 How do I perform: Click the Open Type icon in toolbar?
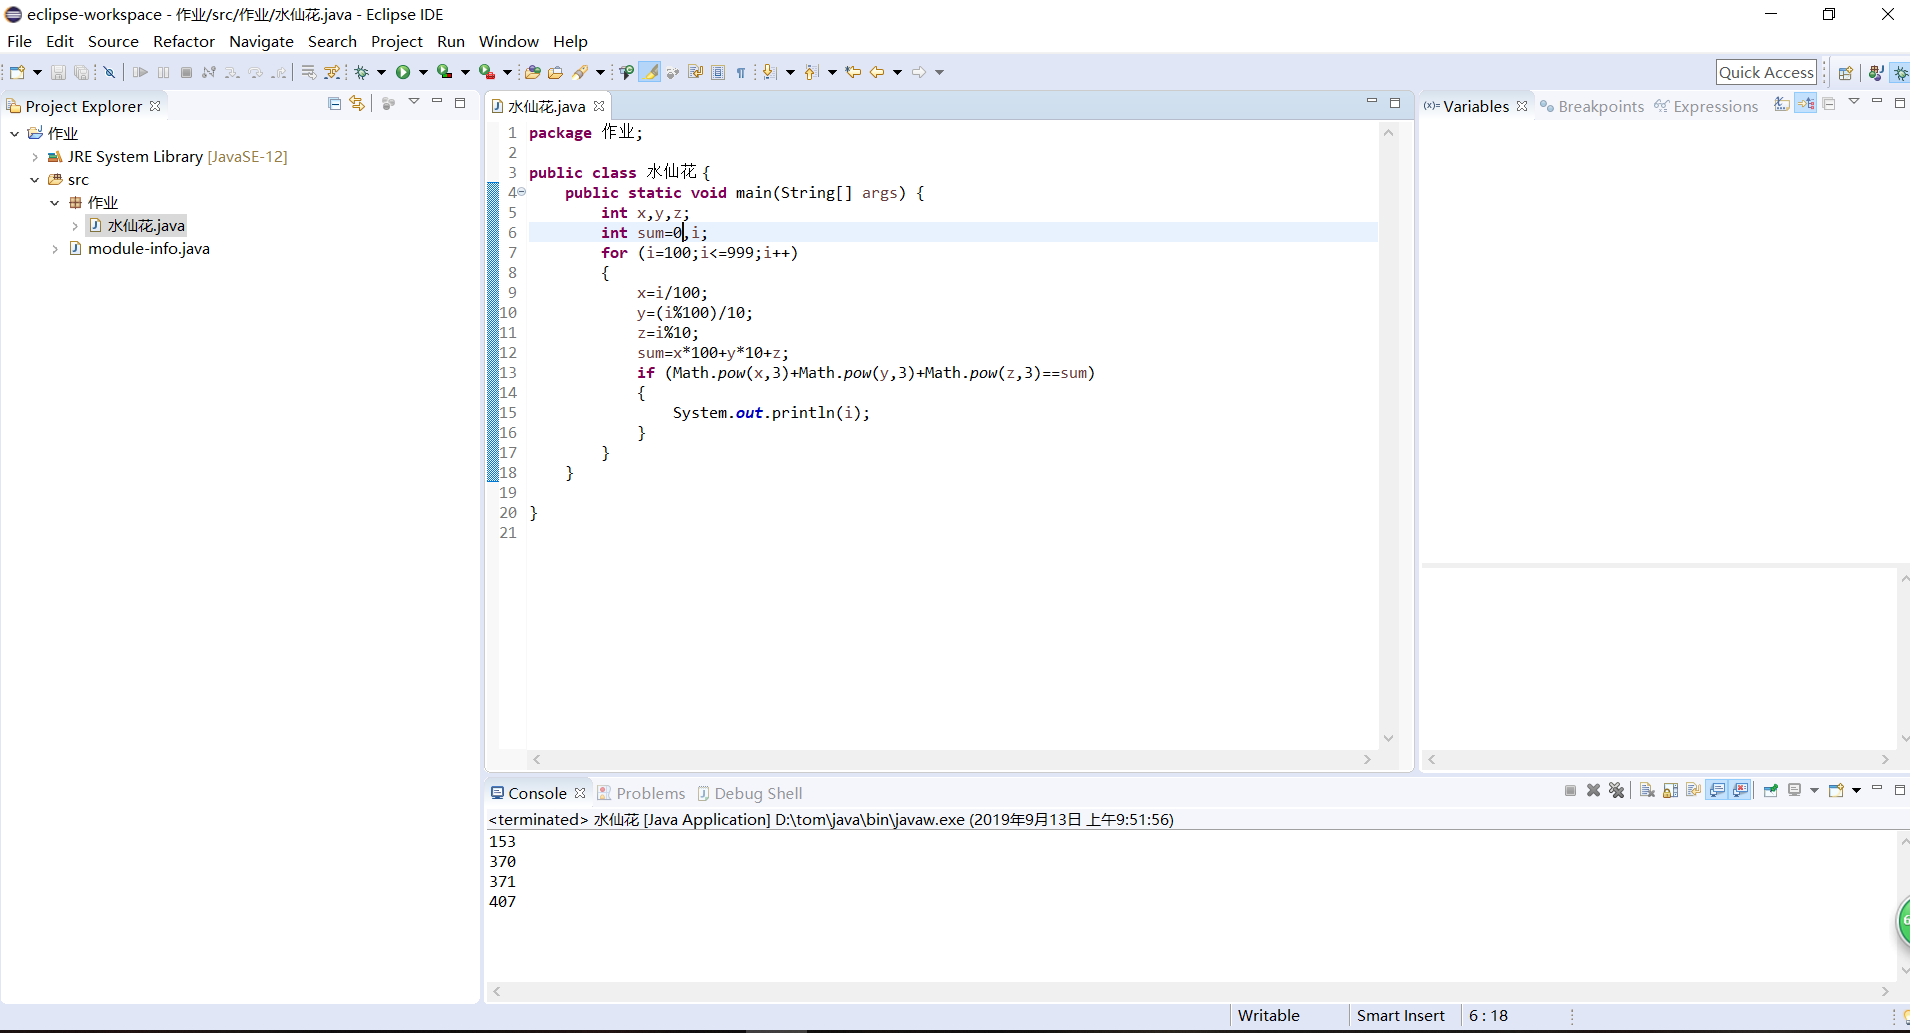(x=533, y=72)
